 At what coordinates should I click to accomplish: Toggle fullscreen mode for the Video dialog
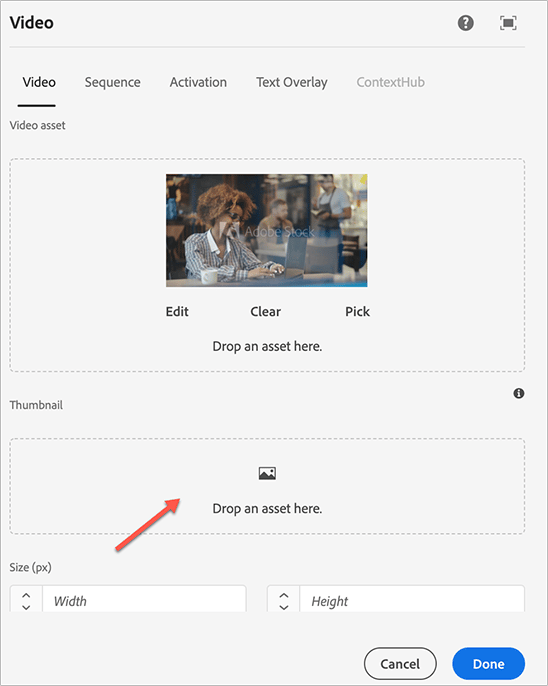[508, 23]
